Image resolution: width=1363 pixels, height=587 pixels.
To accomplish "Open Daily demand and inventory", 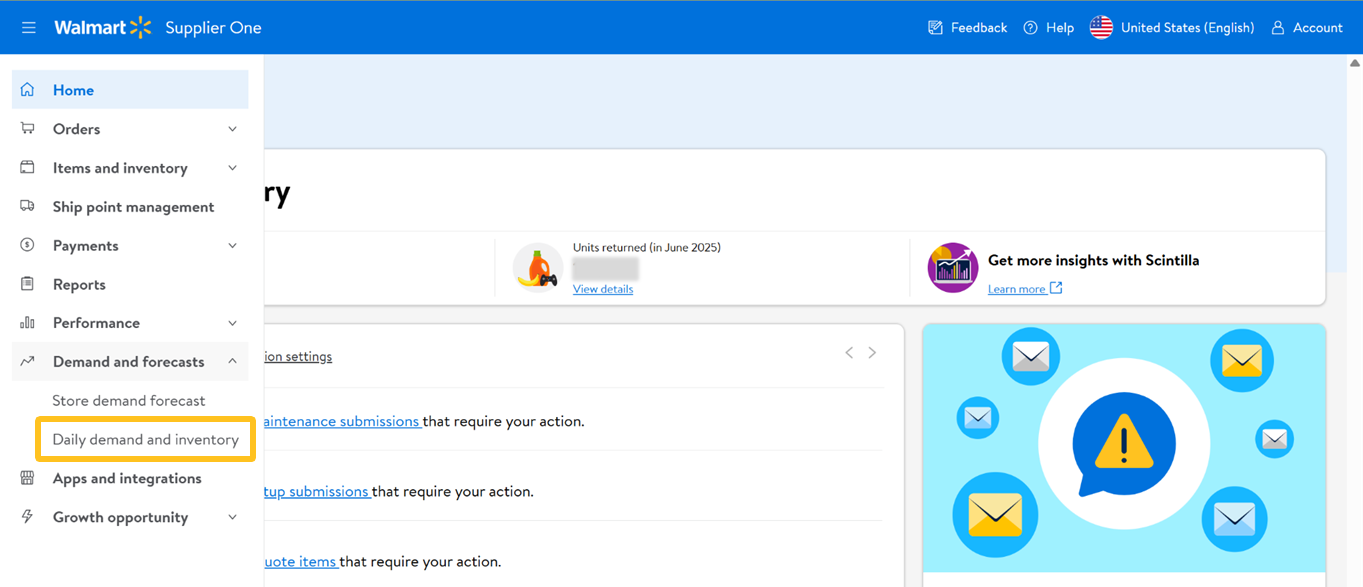I will pyautogui.click(x=146, y=440).
